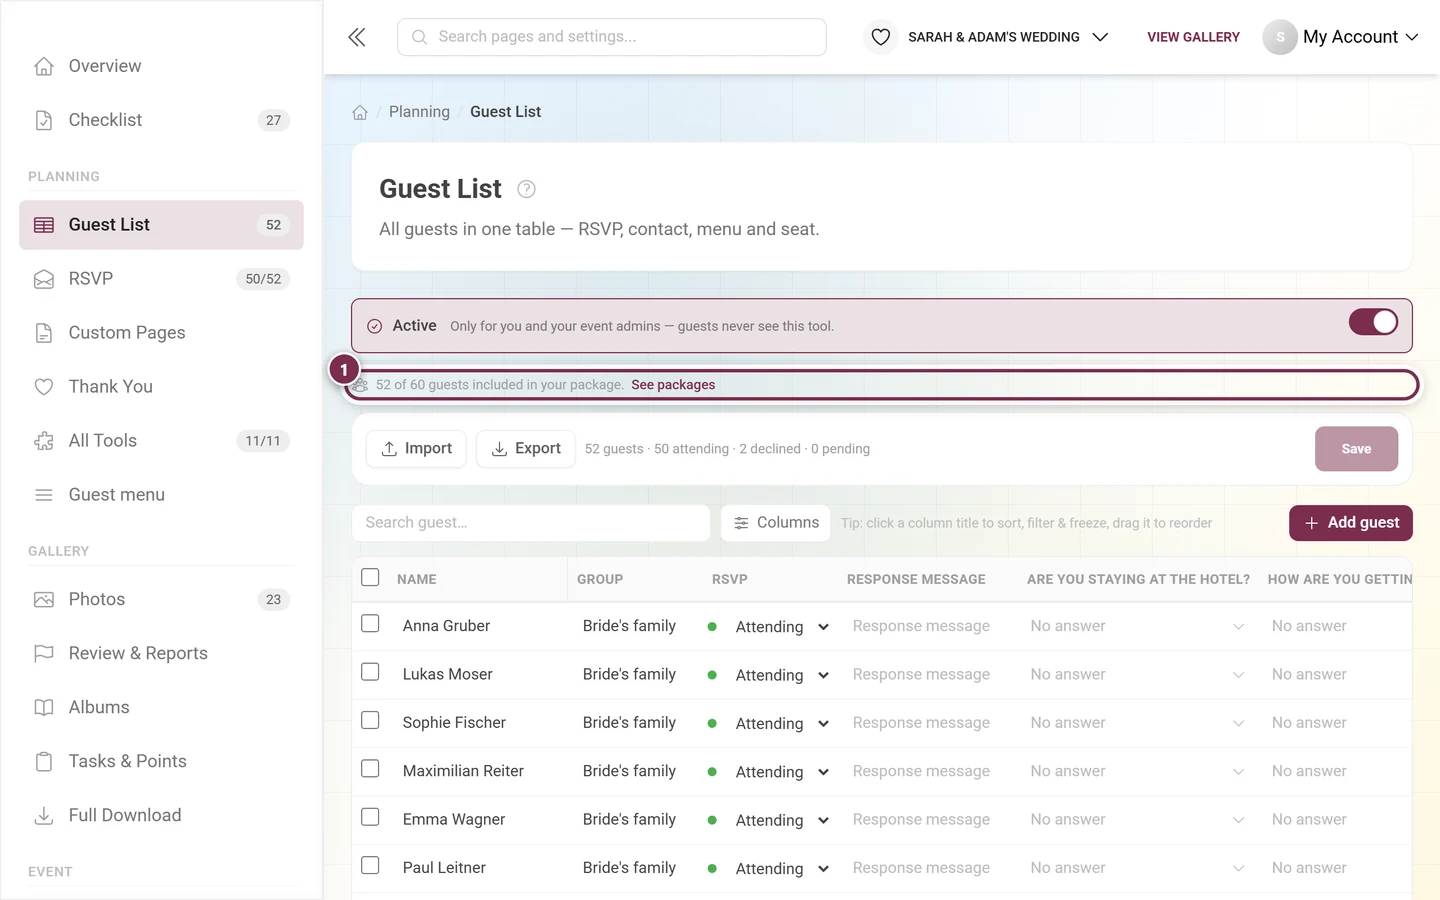This screenshot has height=900, width=1440.
Task: Open the help icon next to Guest List title
Action: [526, 189]
